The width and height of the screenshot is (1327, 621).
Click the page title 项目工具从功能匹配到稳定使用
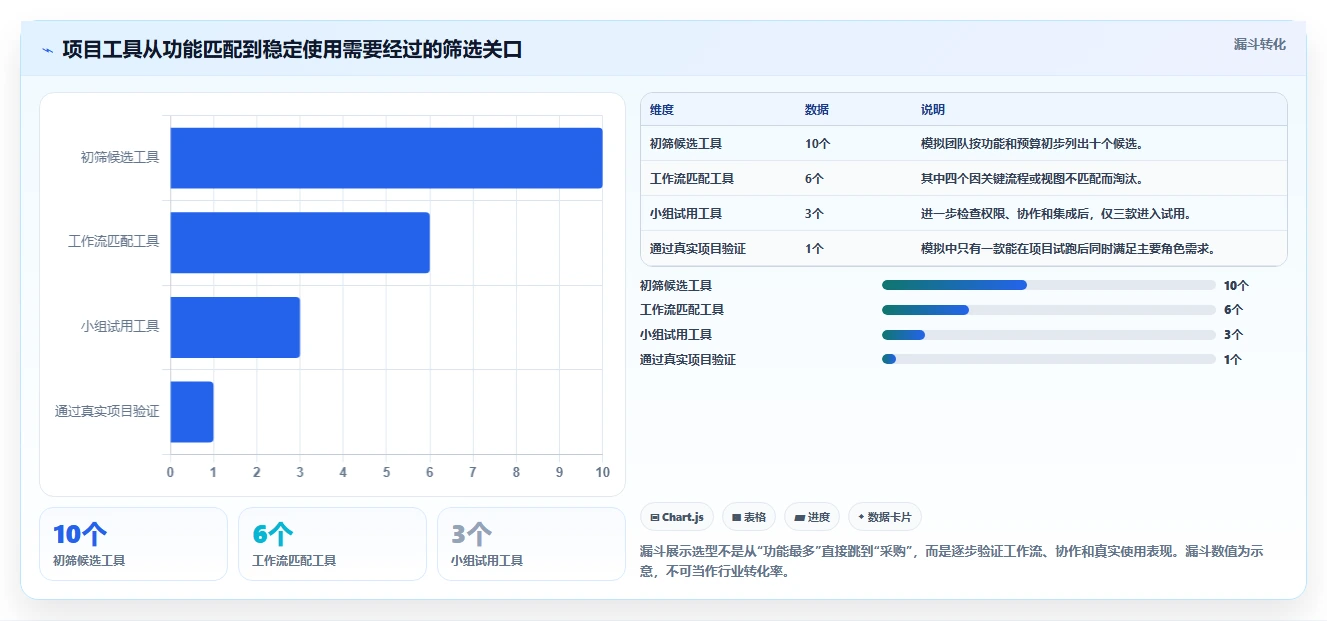[x=292, y=50]
